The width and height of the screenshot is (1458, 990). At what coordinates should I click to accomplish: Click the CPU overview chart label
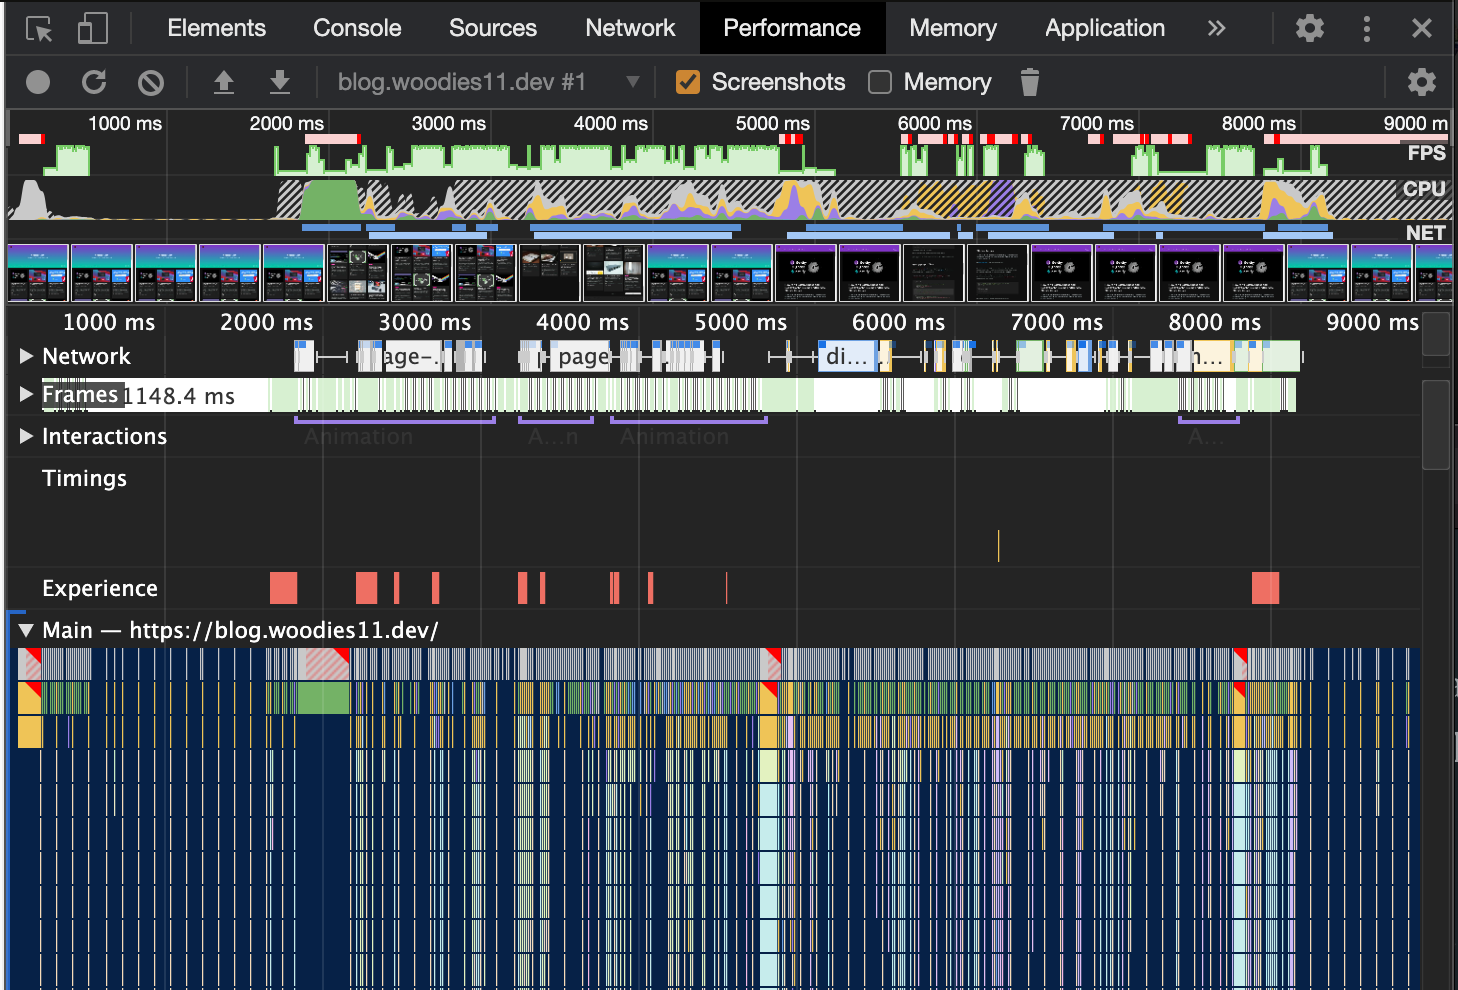coord(1424,189)
